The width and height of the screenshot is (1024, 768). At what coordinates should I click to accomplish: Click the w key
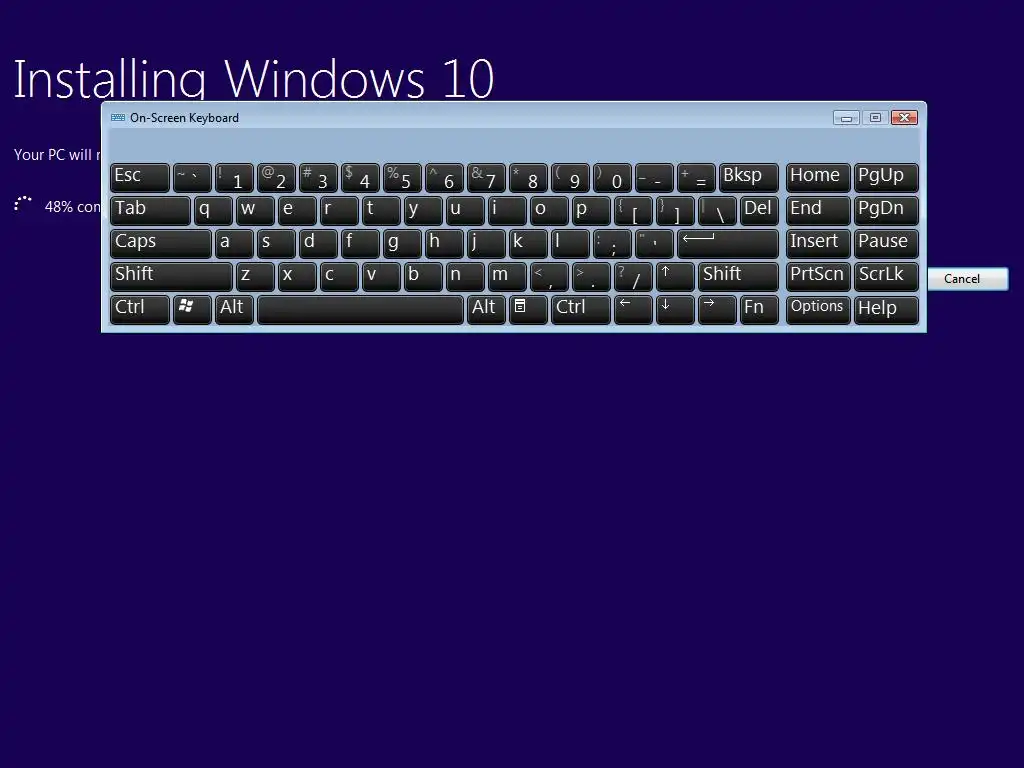tap(255, 210)
